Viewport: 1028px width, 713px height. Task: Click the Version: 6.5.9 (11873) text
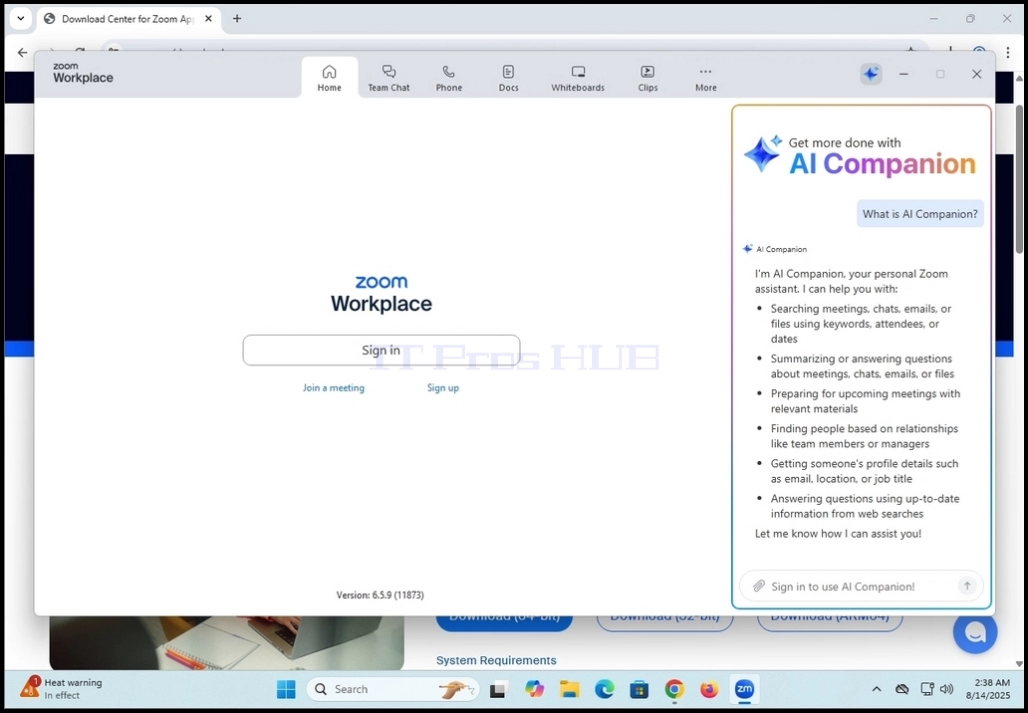click(380, 595)
